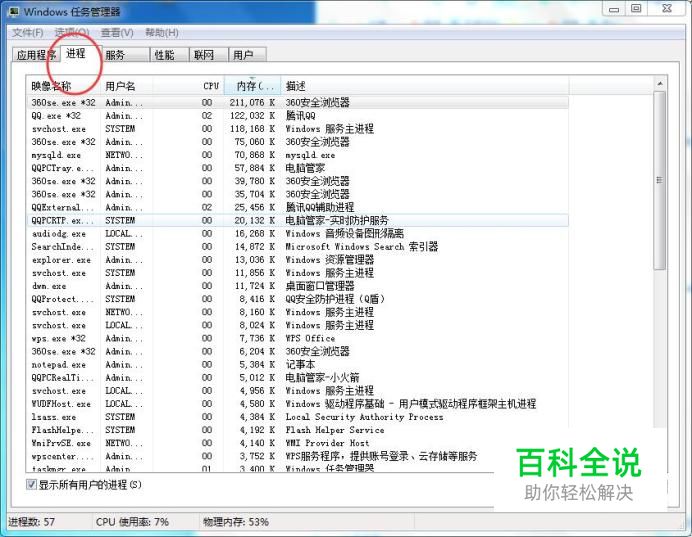The width and height of the screenshot is (692, 537).
Task: Toggle 显示所有用户的进程 checkbox
Action: pyautogui.click(x=31, y=484)
